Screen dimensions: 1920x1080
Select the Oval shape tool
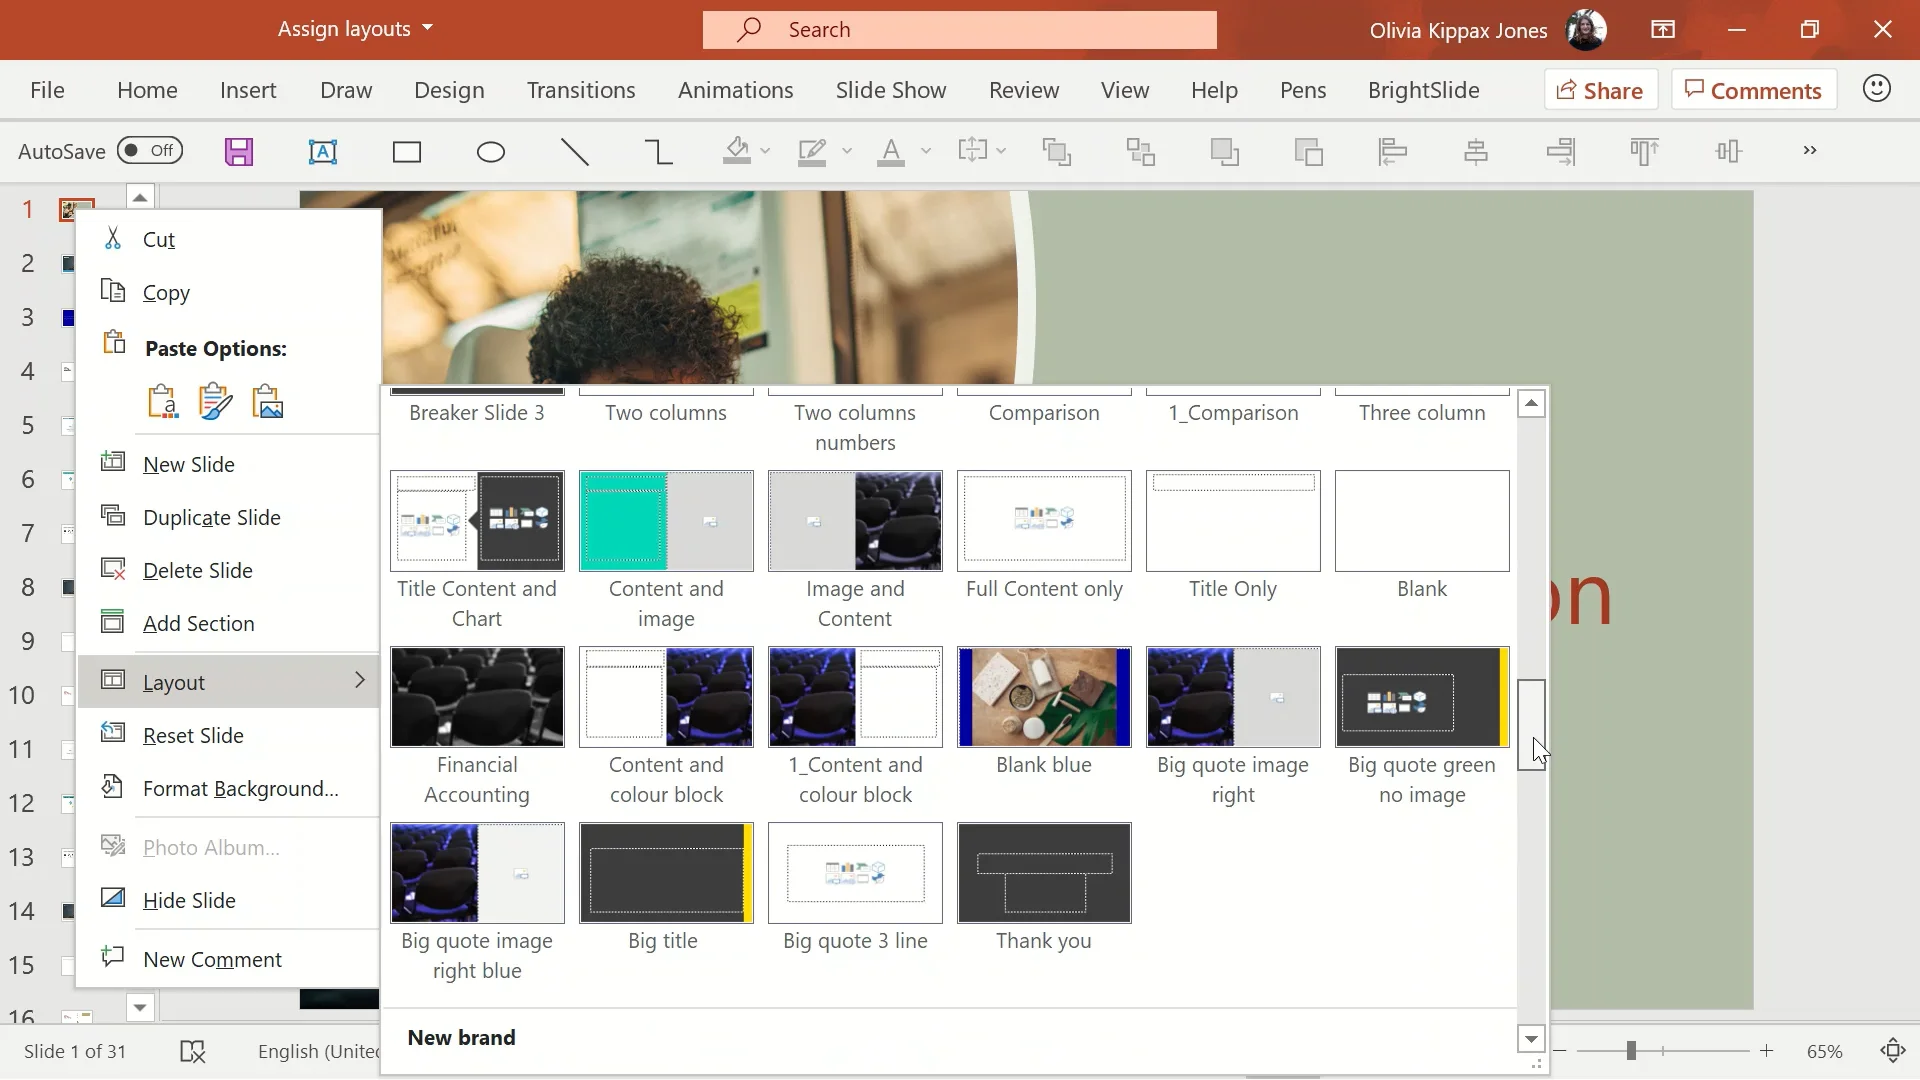(491, 152)
